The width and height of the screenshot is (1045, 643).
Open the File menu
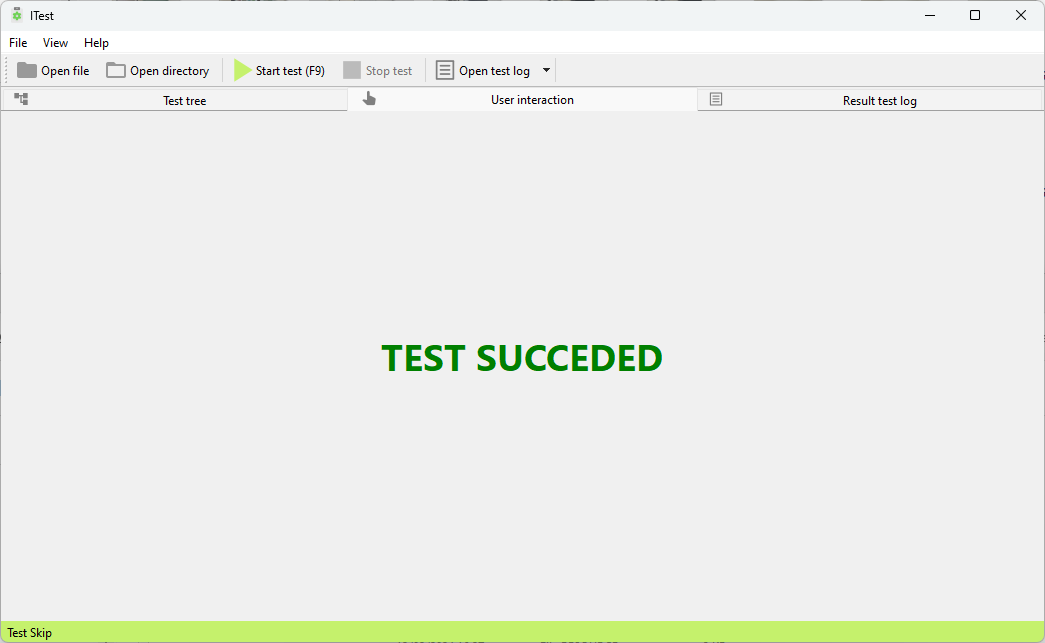pyautogui.click(x=18, y=43)
